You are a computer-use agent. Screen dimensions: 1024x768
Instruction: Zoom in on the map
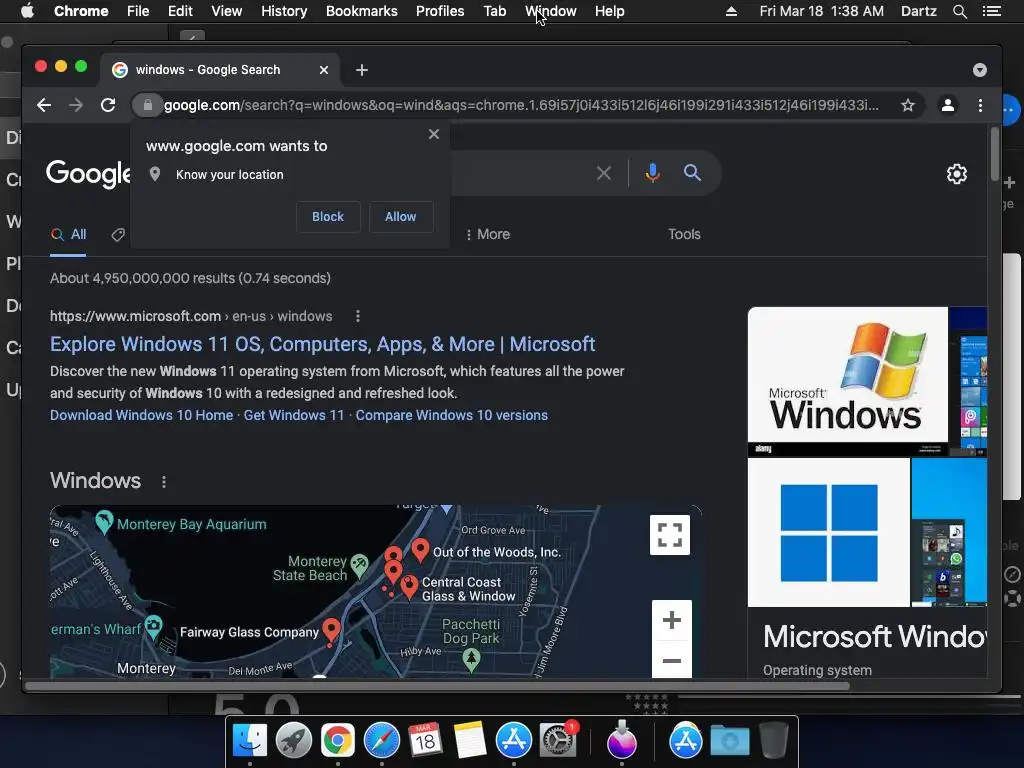click(x=671, y=620)
